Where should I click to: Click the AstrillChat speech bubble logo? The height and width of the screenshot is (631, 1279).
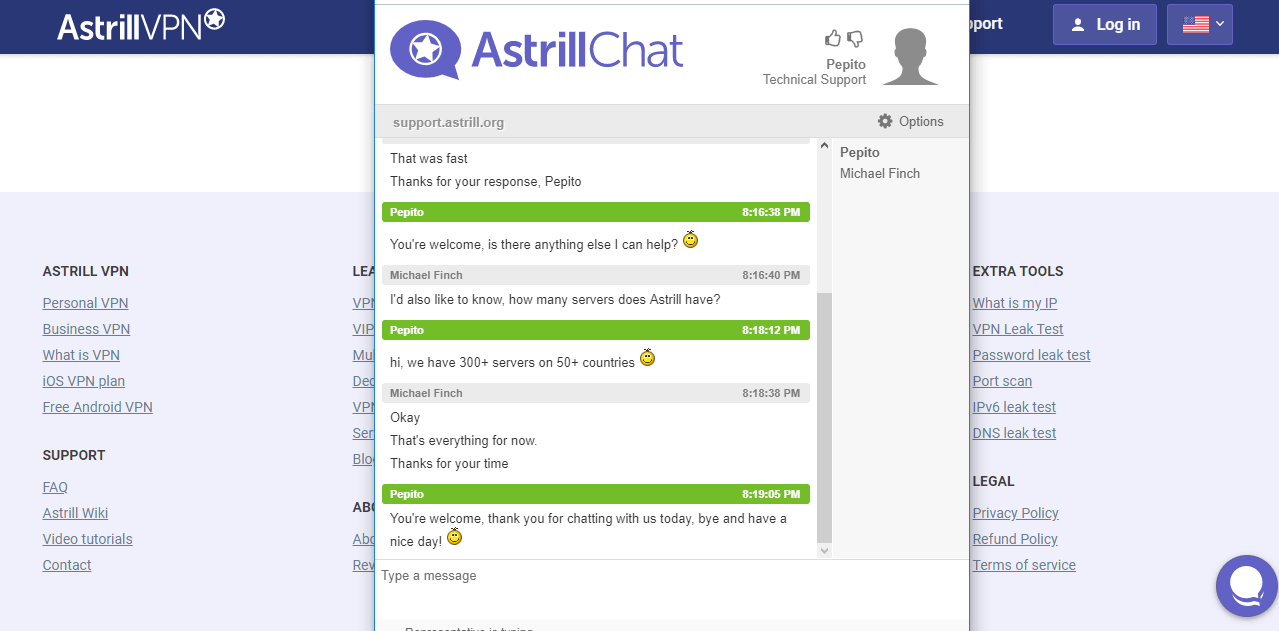tap(426, 49)
